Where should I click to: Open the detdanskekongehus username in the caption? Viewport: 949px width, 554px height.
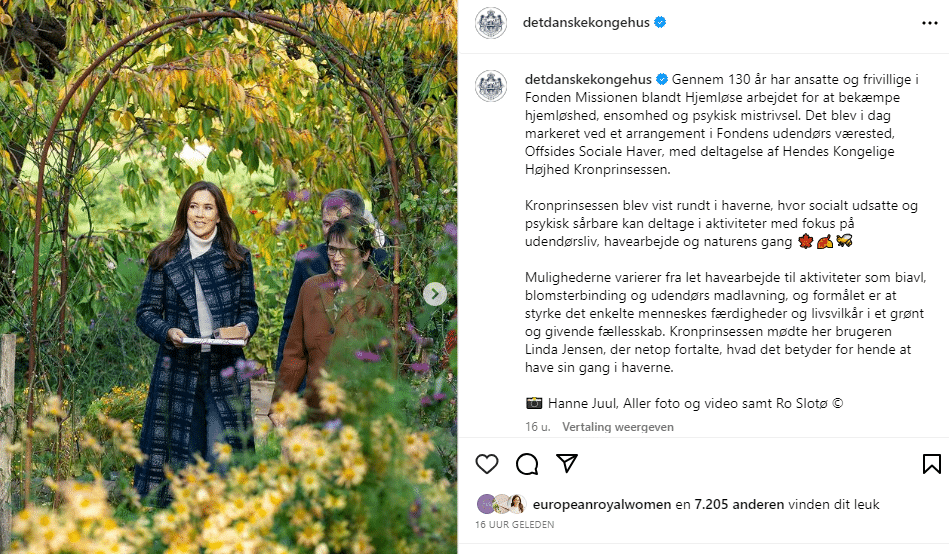(588, 79)
